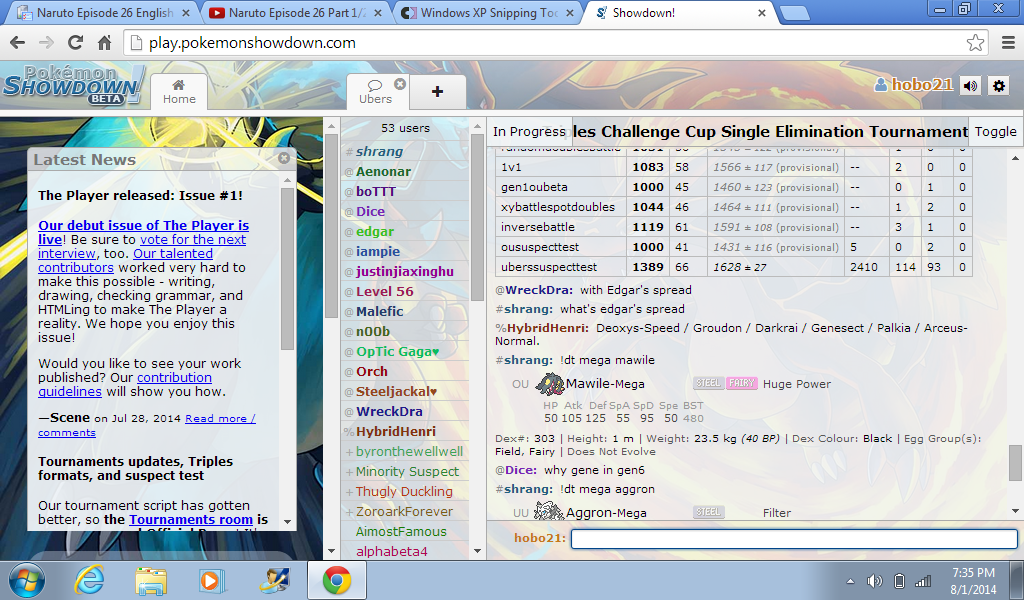Click user justinjiaxinghu
Screen dimensions: 1024x600
tap(405, 272)
